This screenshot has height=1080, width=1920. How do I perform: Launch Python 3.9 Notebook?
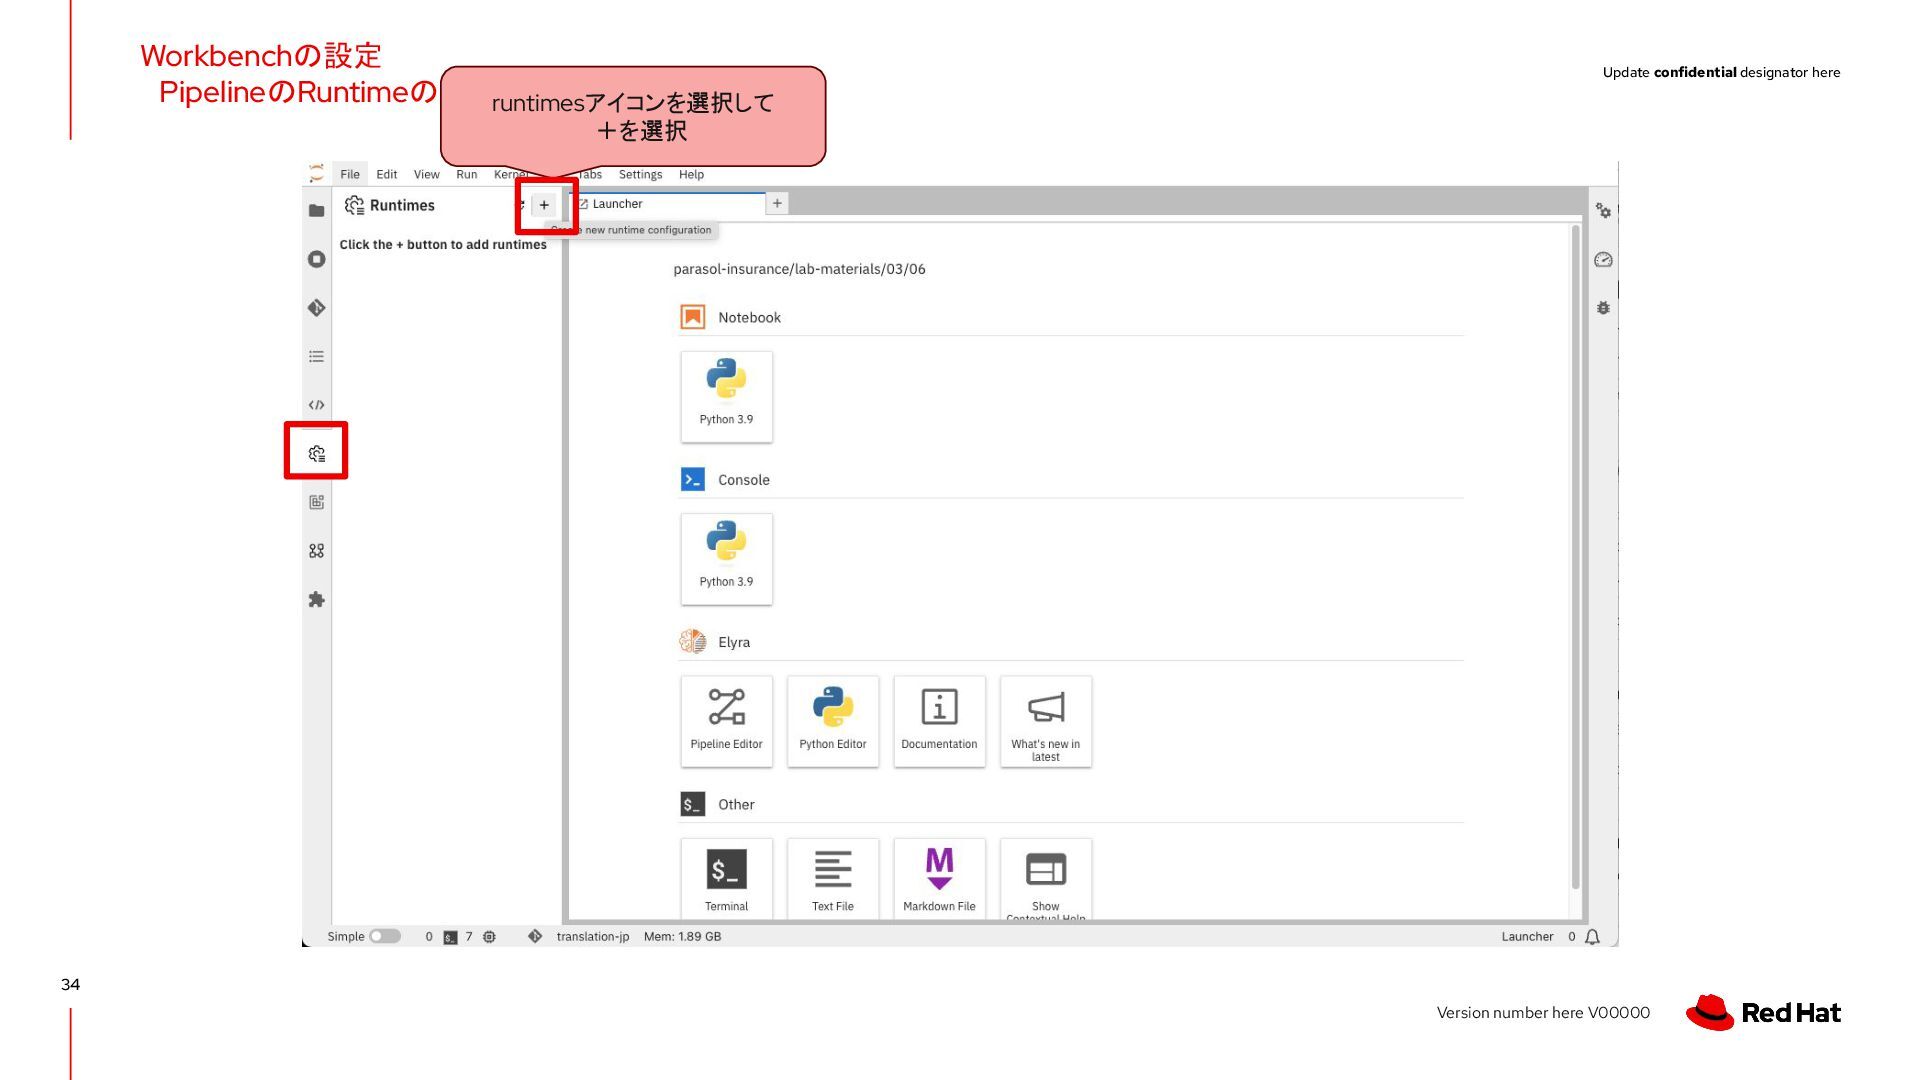(x=726, y=397)
